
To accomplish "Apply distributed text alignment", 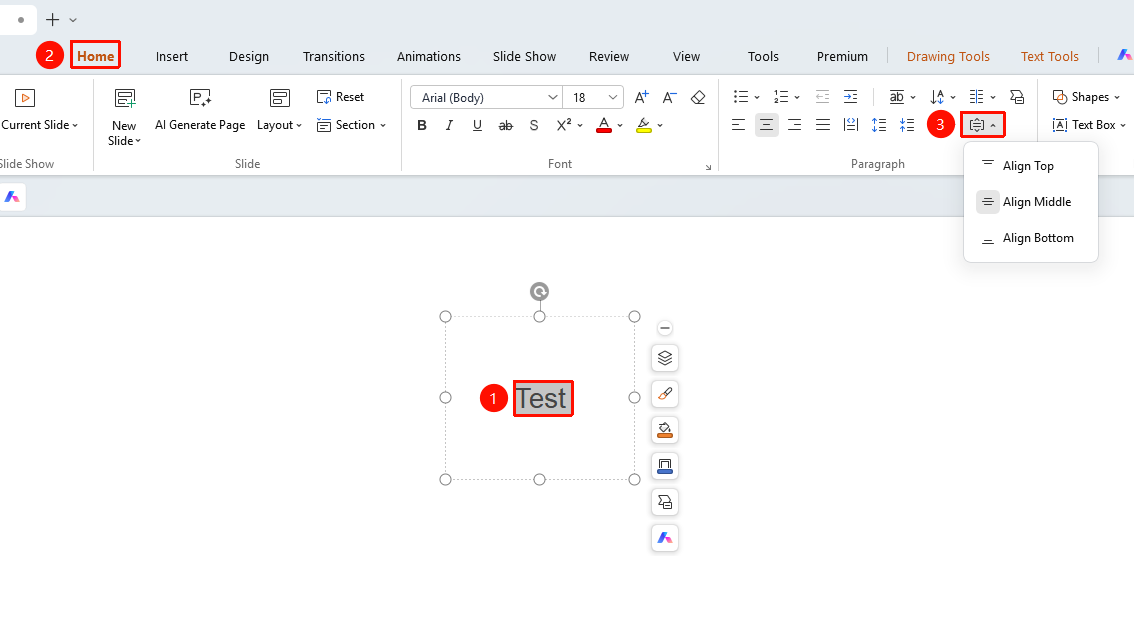I will [850, 125].
